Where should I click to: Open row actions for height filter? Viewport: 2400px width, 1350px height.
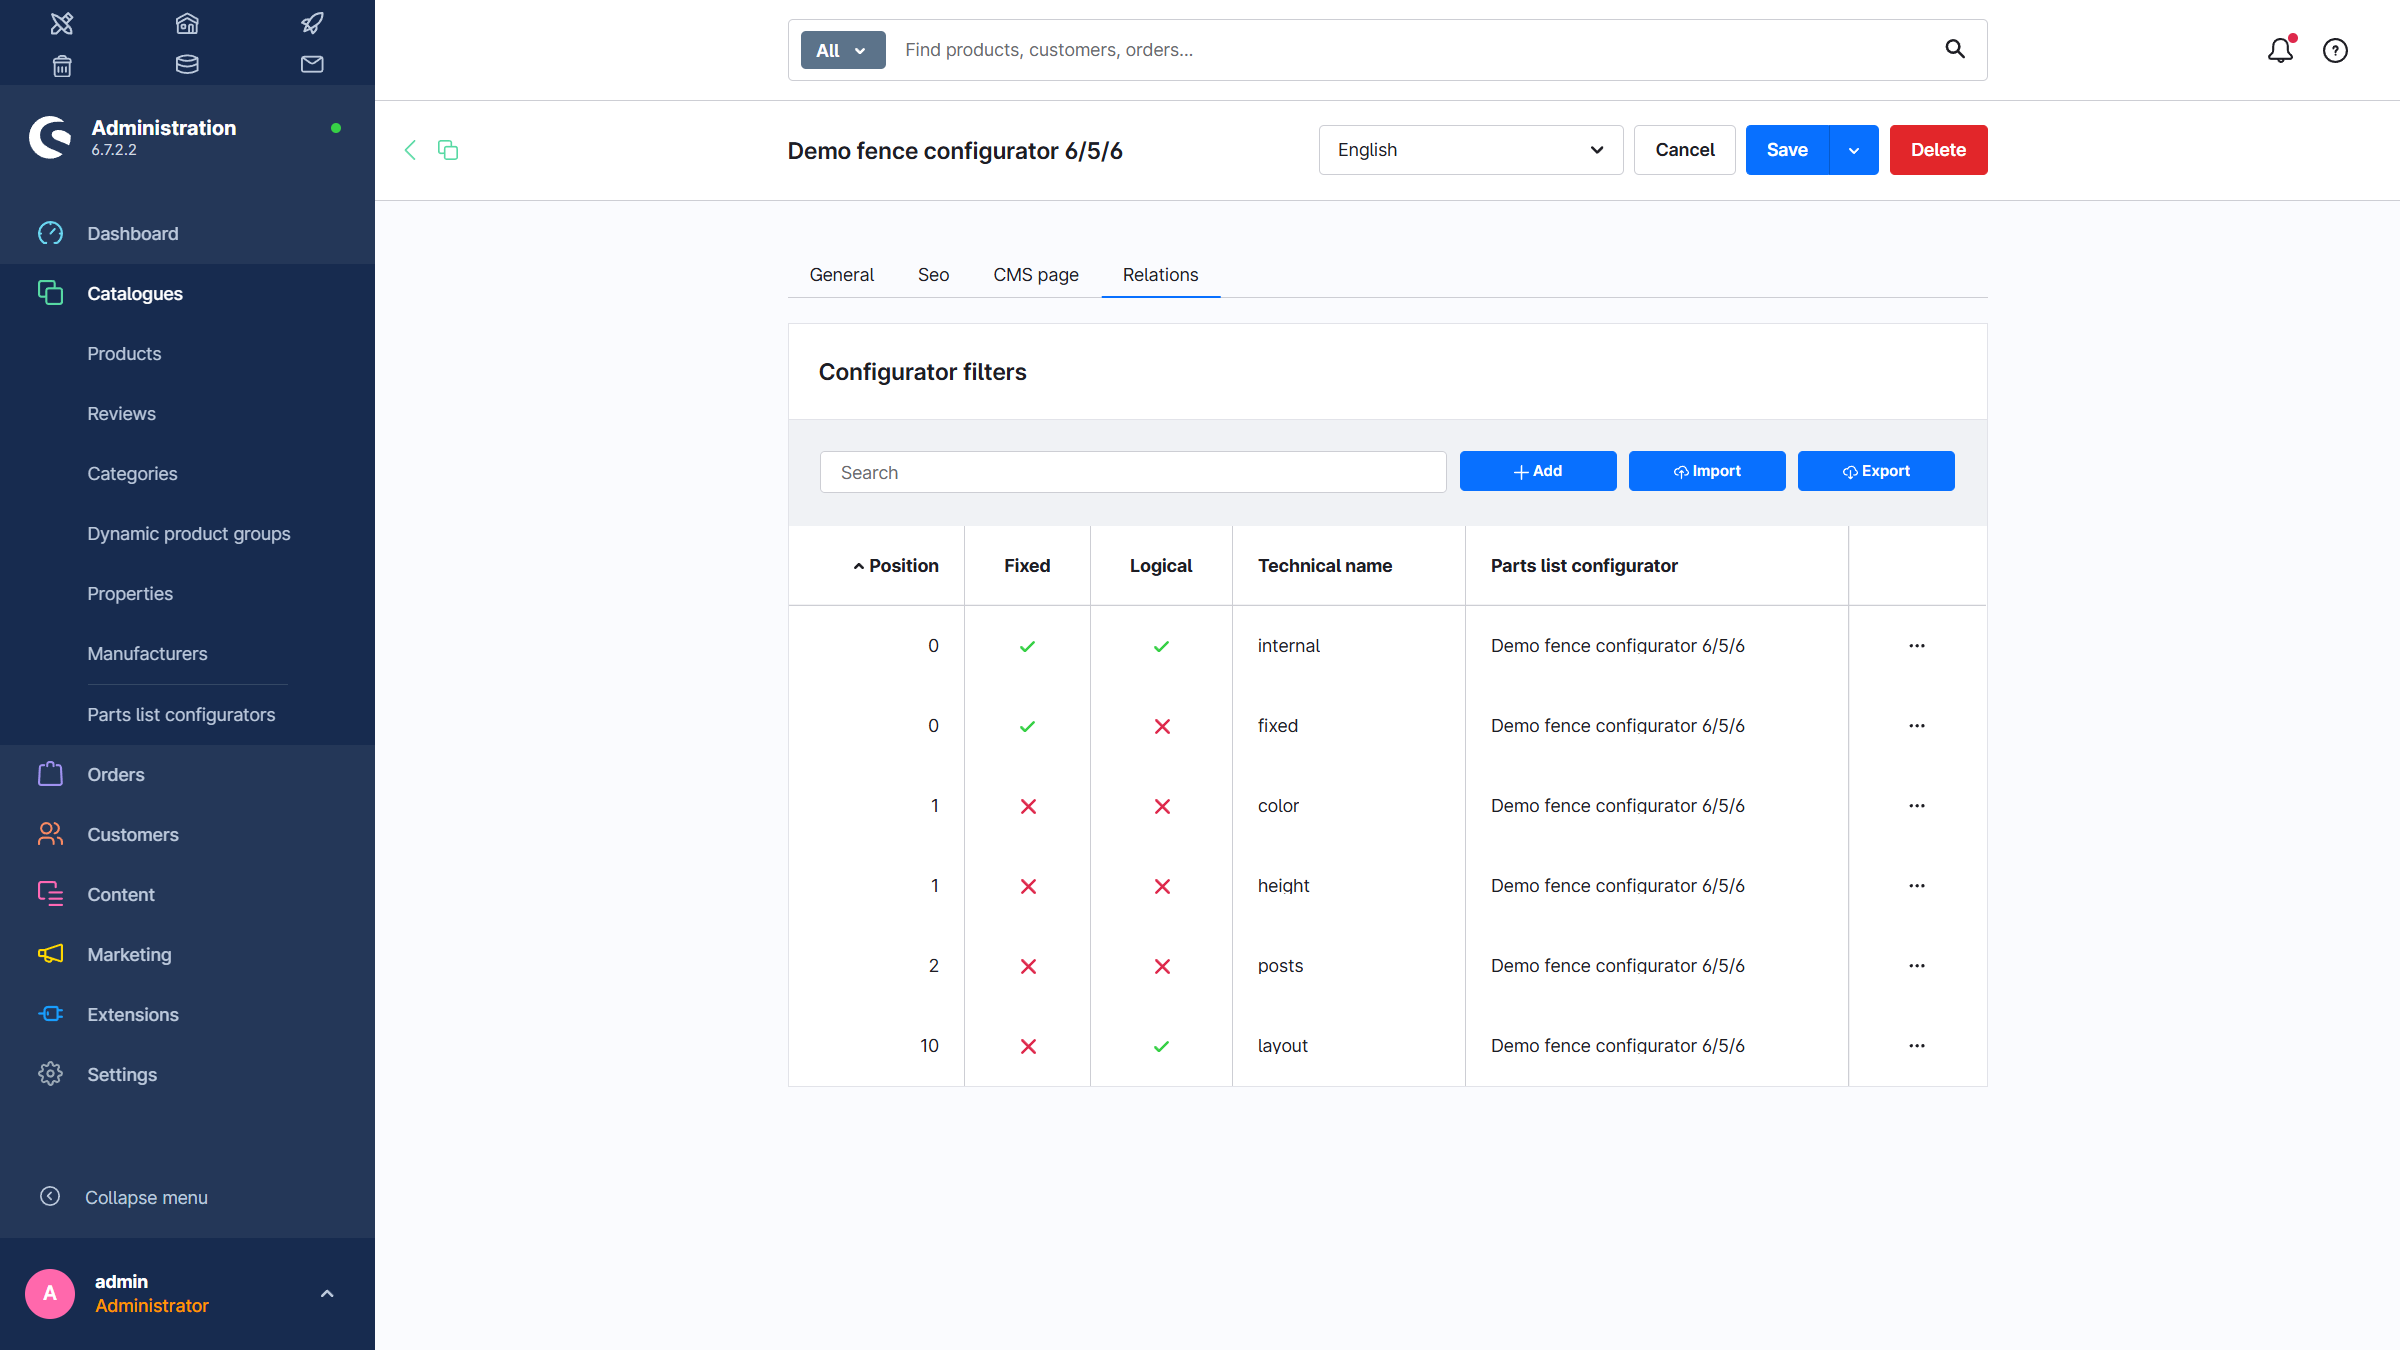[x=1916, y=886]
